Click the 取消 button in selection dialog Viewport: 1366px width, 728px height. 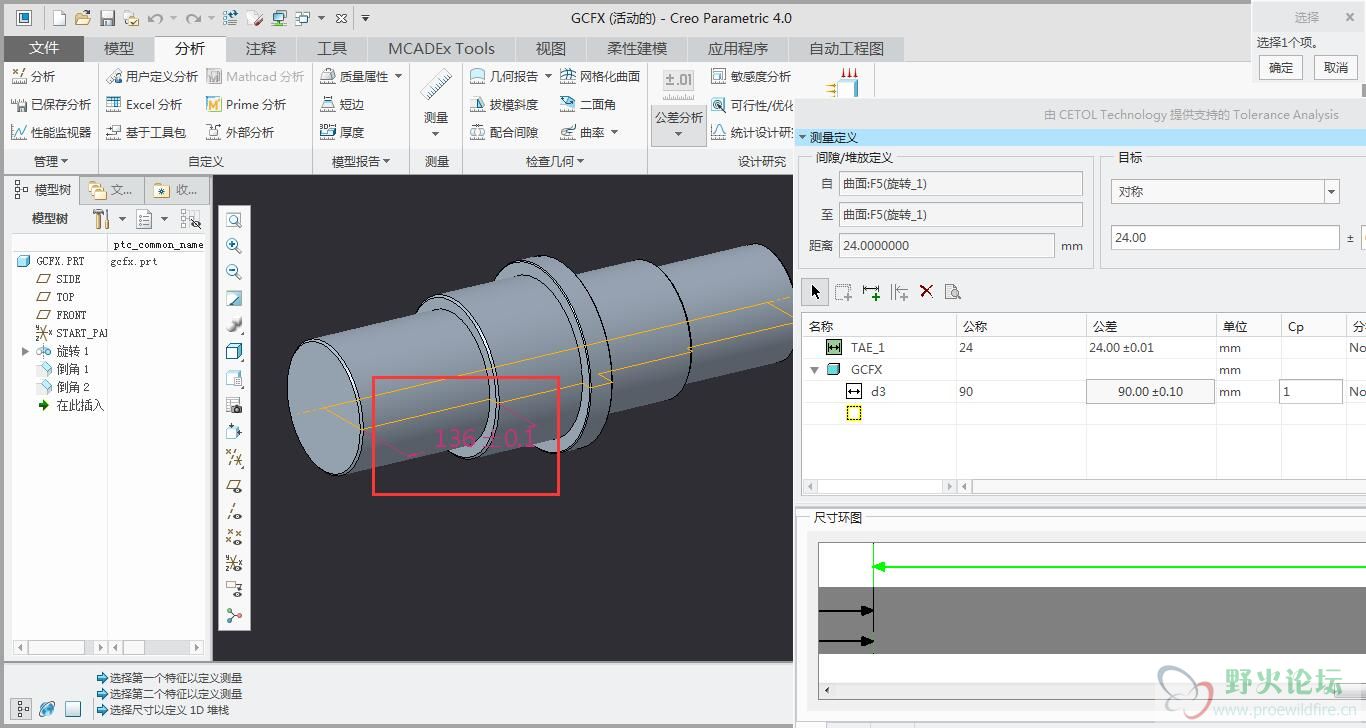1335,68
